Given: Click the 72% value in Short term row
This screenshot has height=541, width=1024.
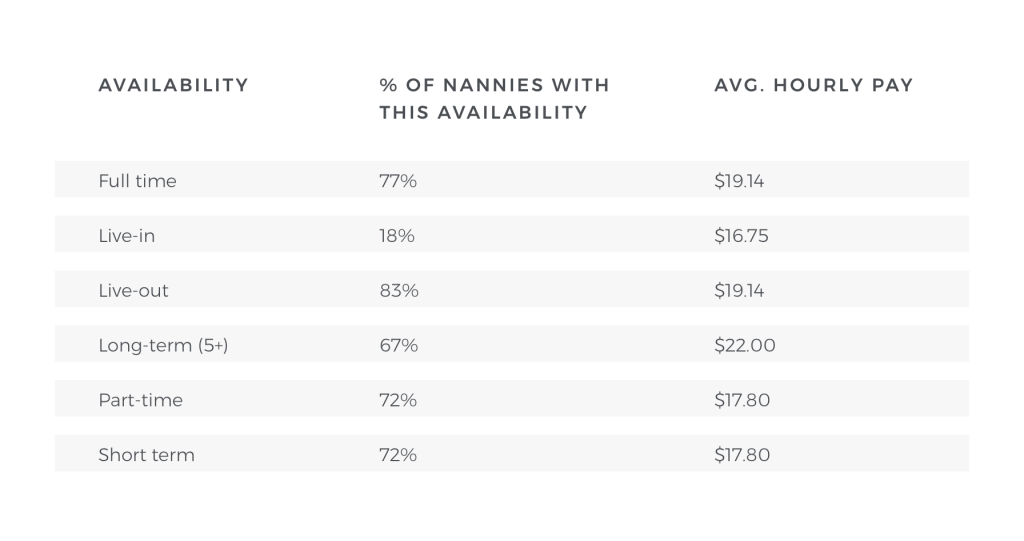Looking at the screenshot, I should point(397,455).
